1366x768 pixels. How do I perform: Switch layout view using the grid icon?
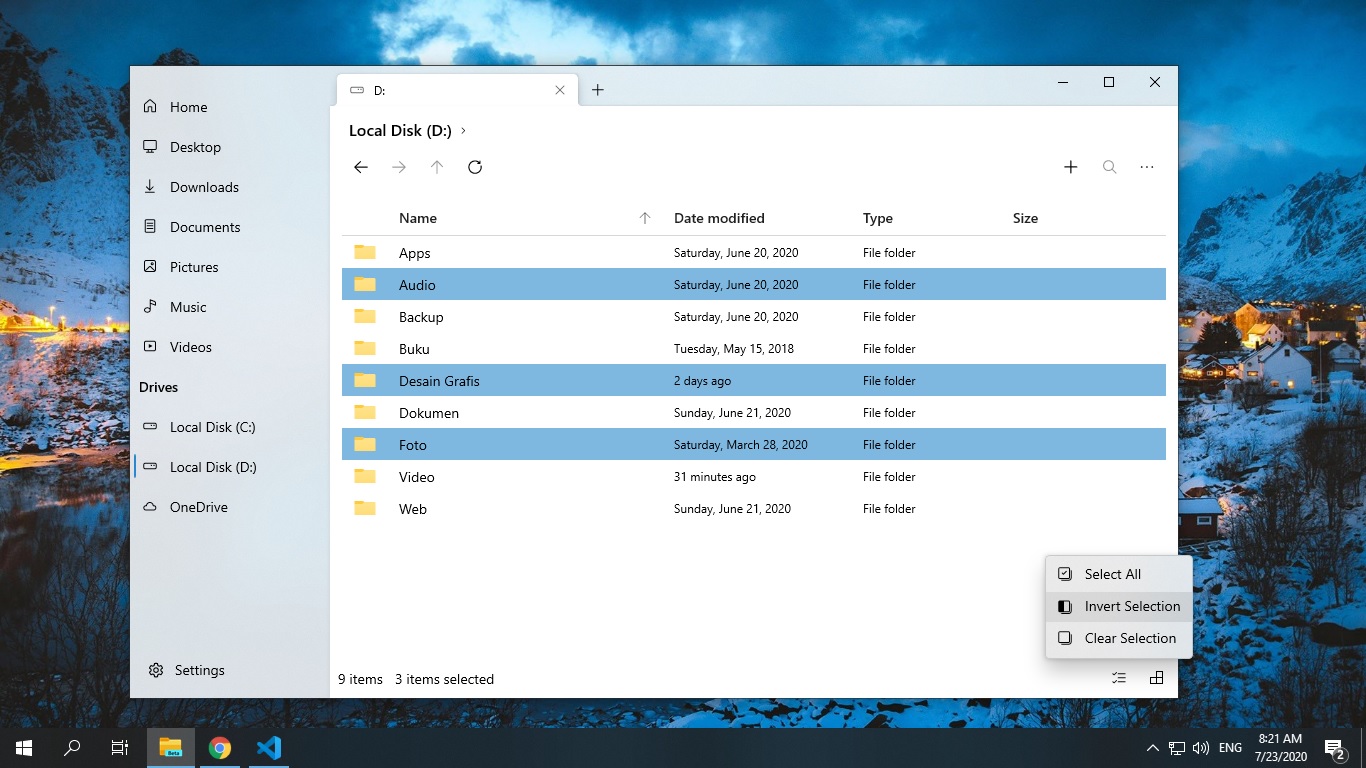click(x=1157, y=677)
